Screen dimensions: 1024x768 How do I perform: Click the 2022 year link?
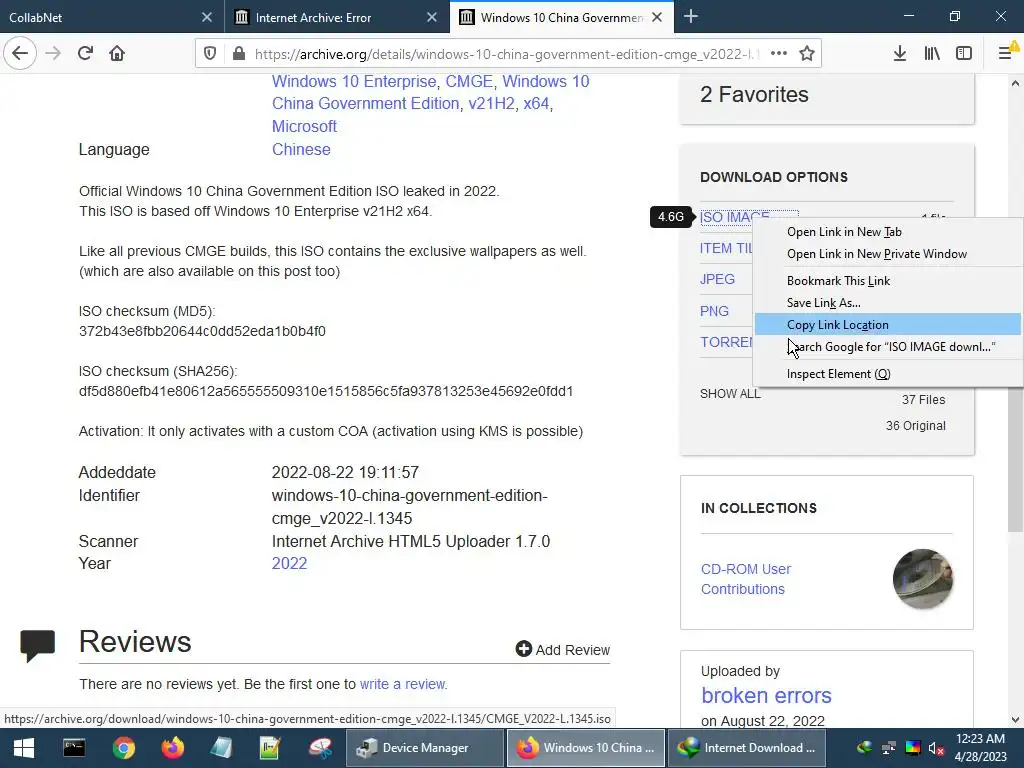coord(289,564)
